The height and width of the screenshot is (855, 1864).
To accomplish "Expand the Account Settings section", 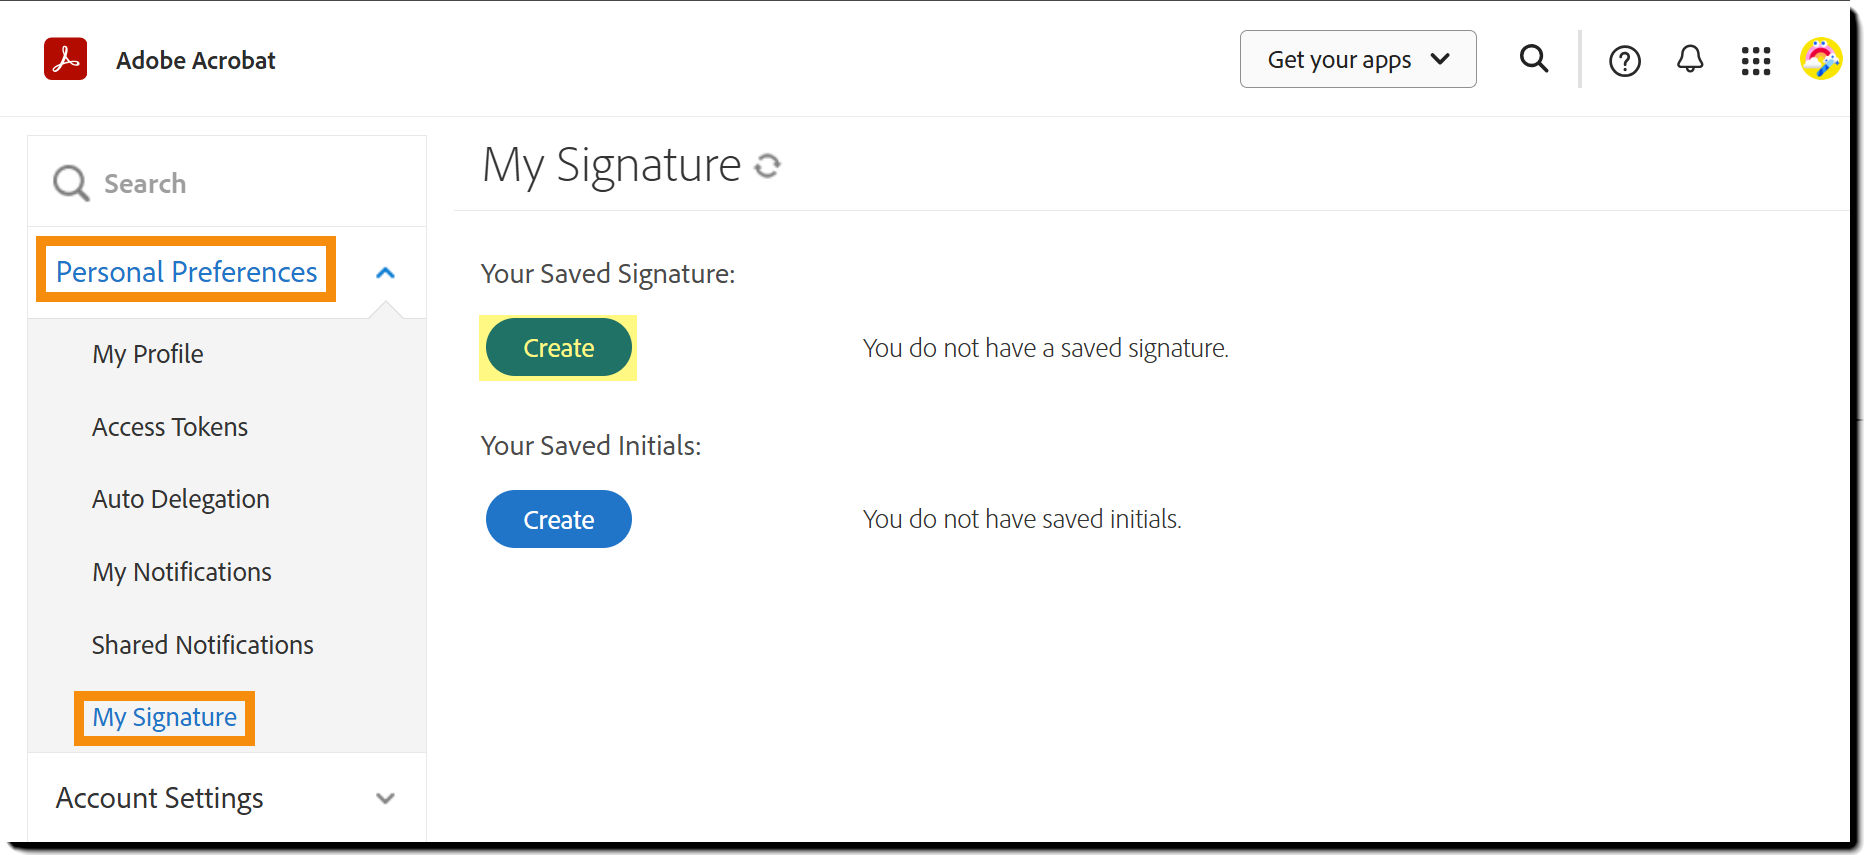I will coord(385,798).
